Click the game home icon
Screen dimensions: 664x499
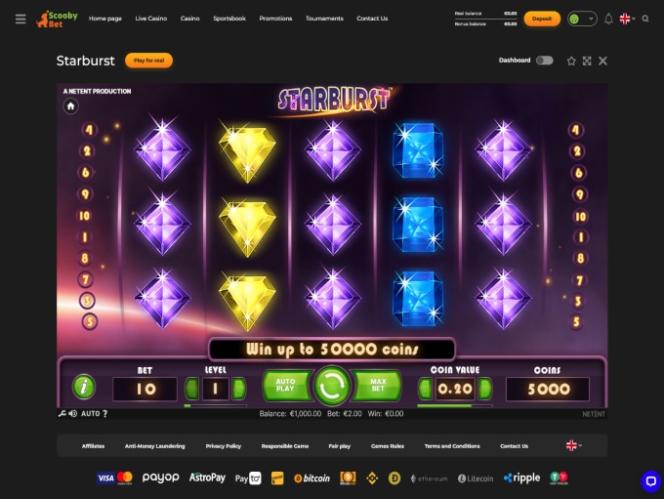click(x=71, y=106)
